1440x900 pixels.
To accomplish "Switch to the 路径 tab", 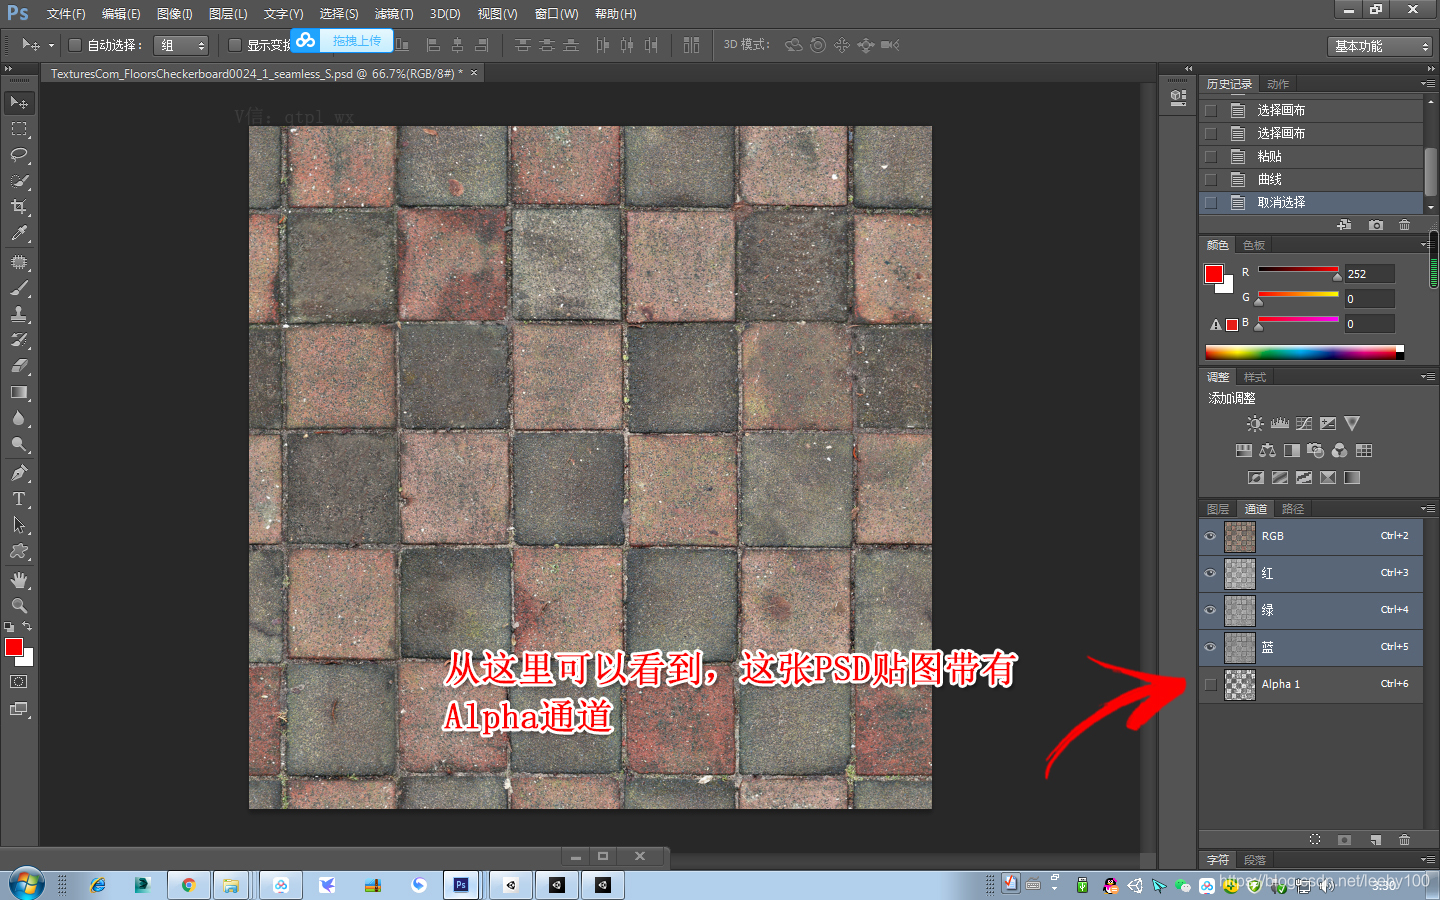I will tap(1293, 509).
